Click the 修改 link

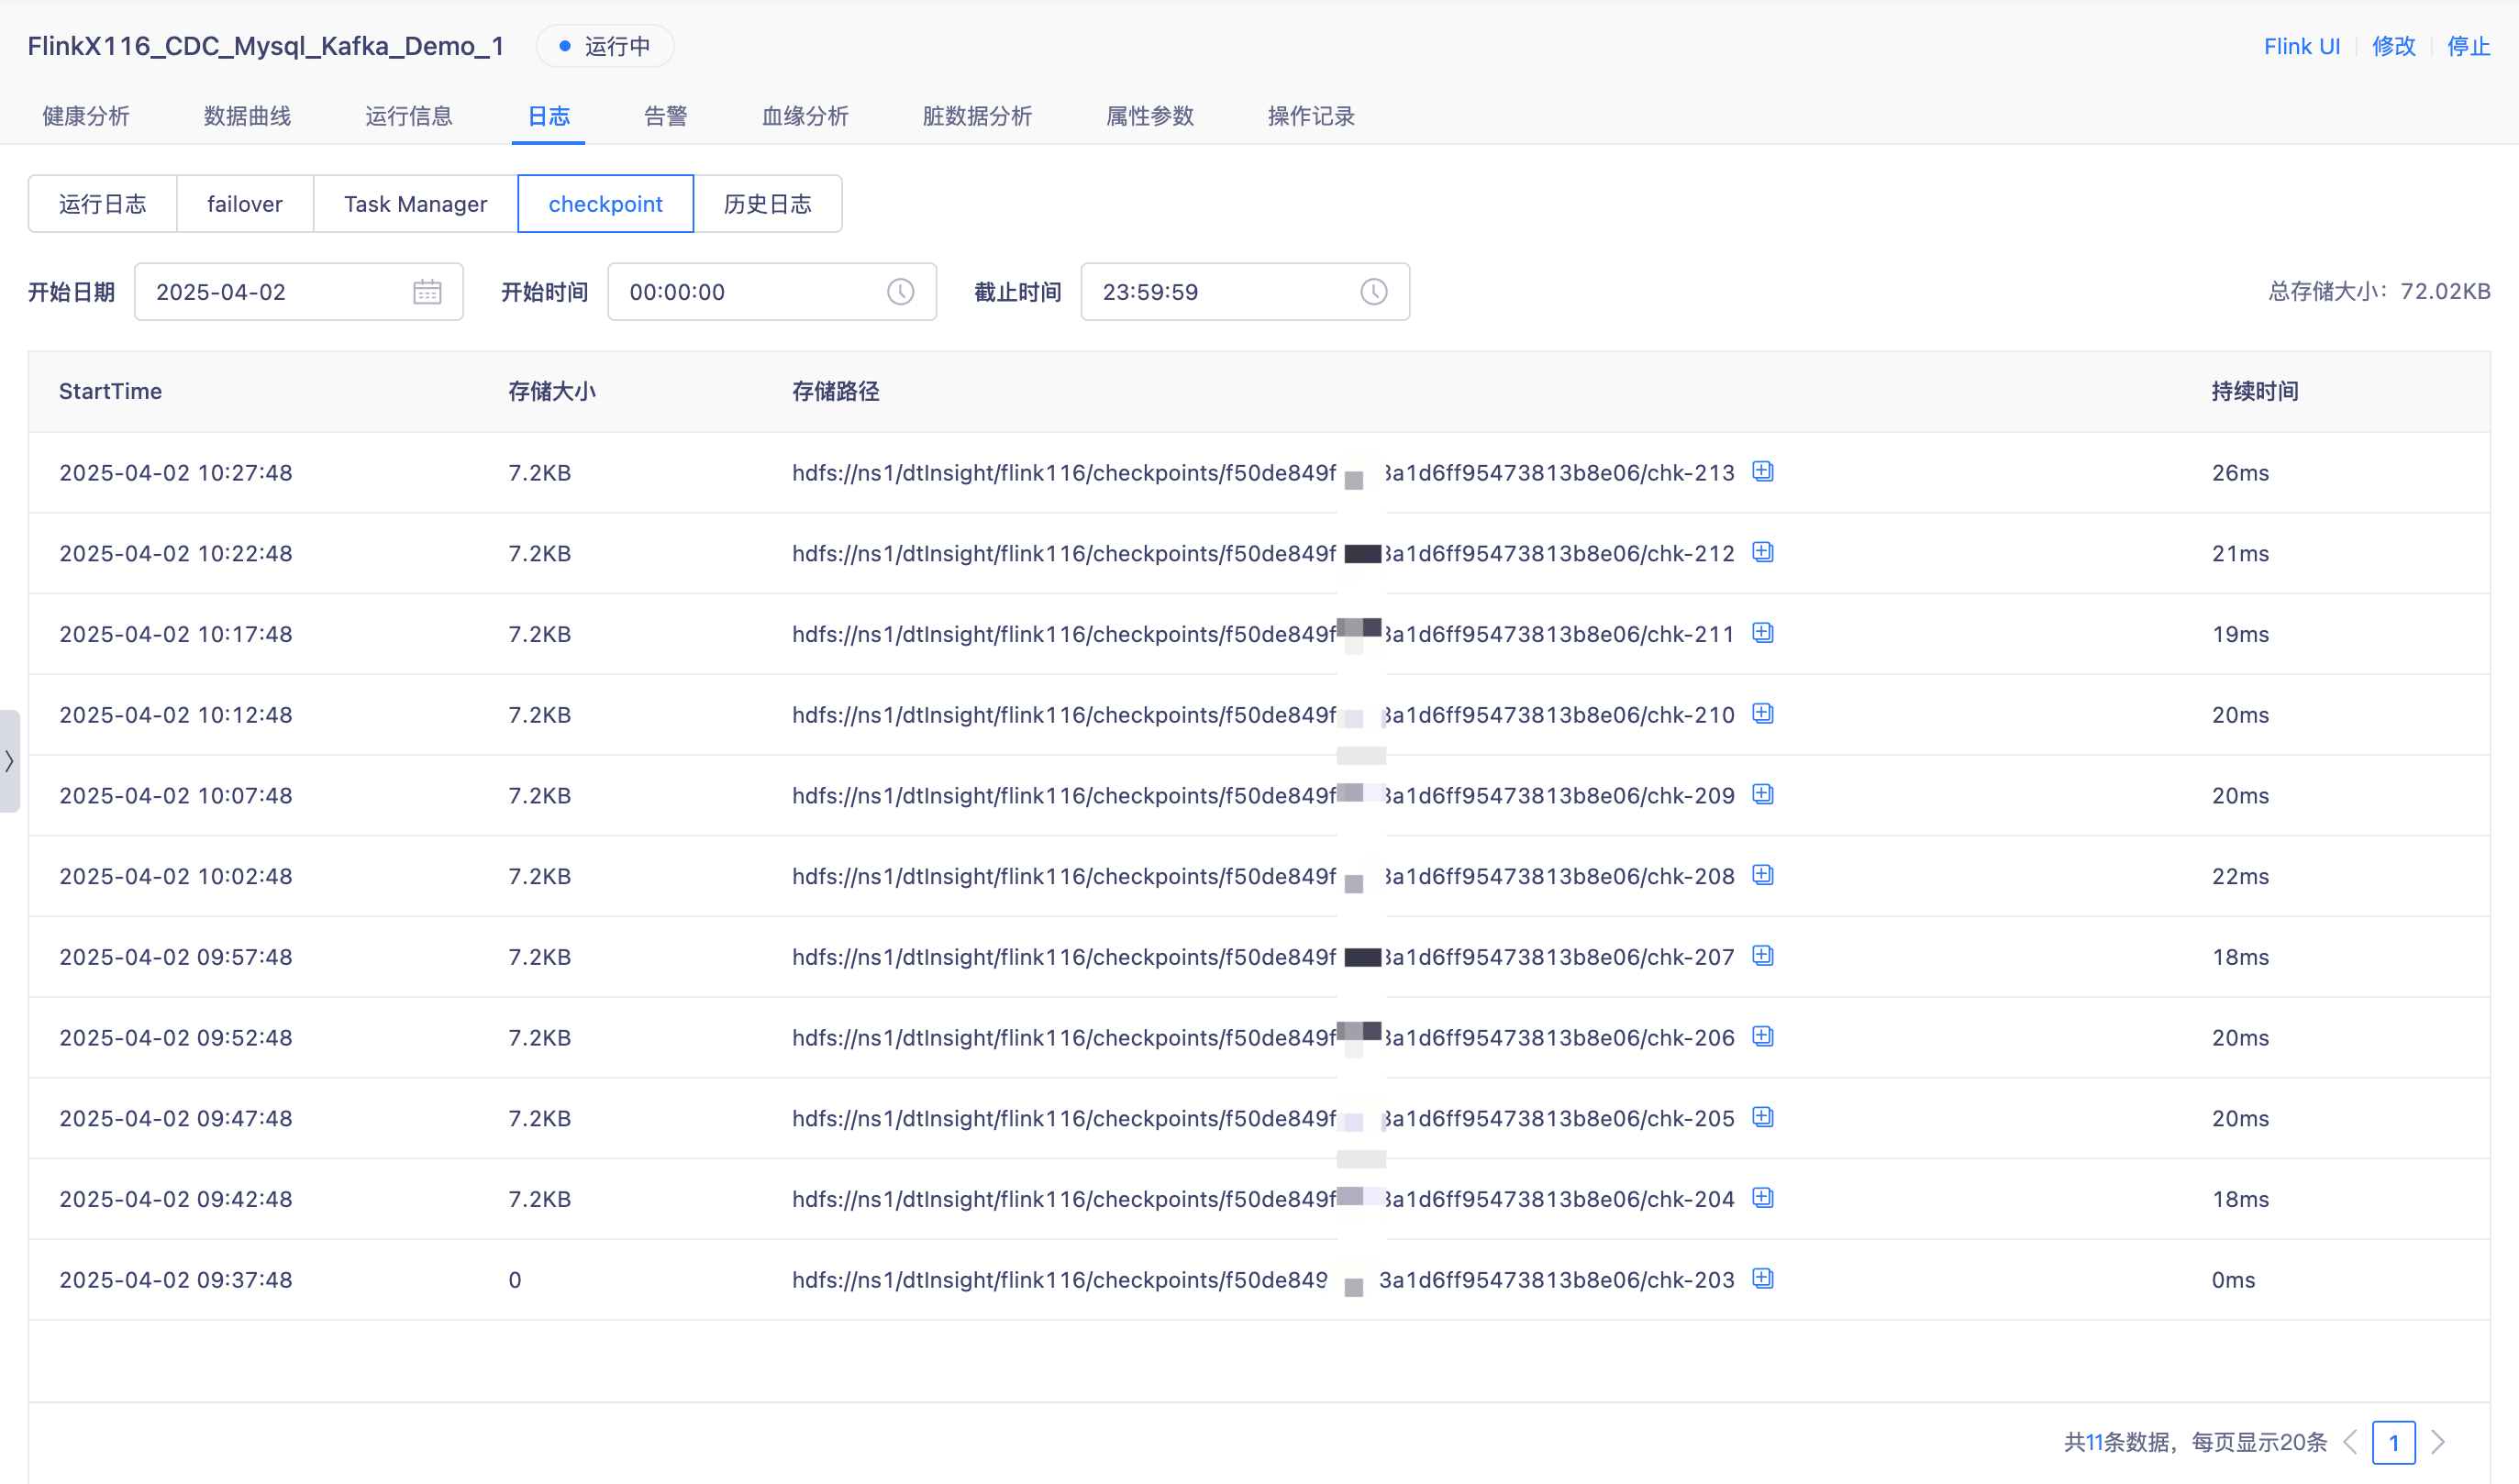pos(2394,46)
